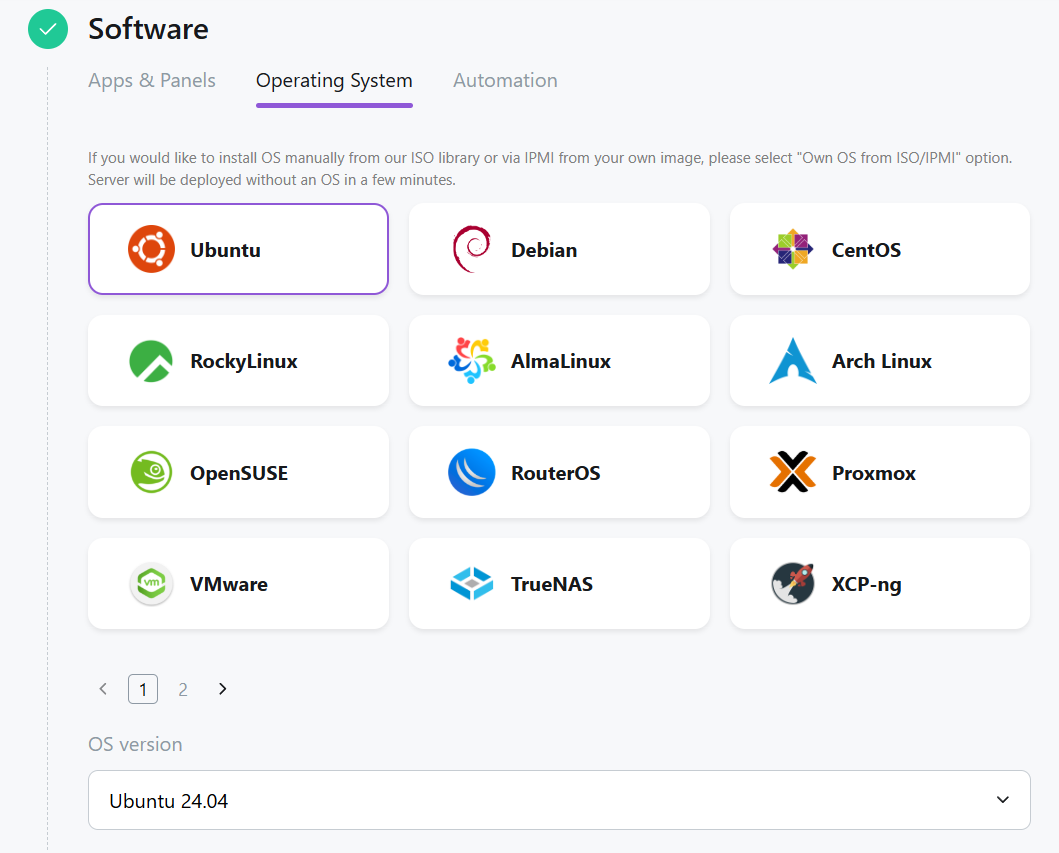Click the XCP-ng rocket icon
This screenshot has width=1059, height=853.
click(792, 584)
